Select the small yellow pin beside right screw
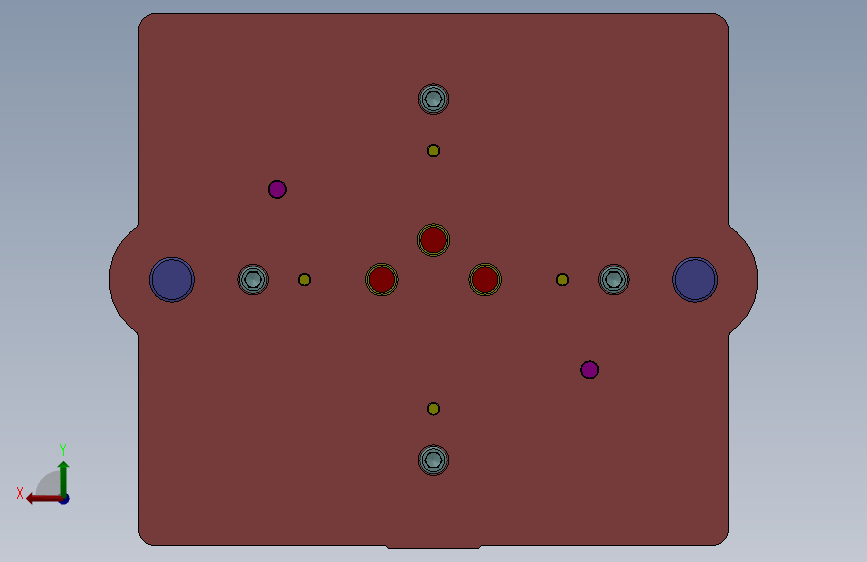Image resolution: width=867 pixels, height=562 pixels. (562, 279)
